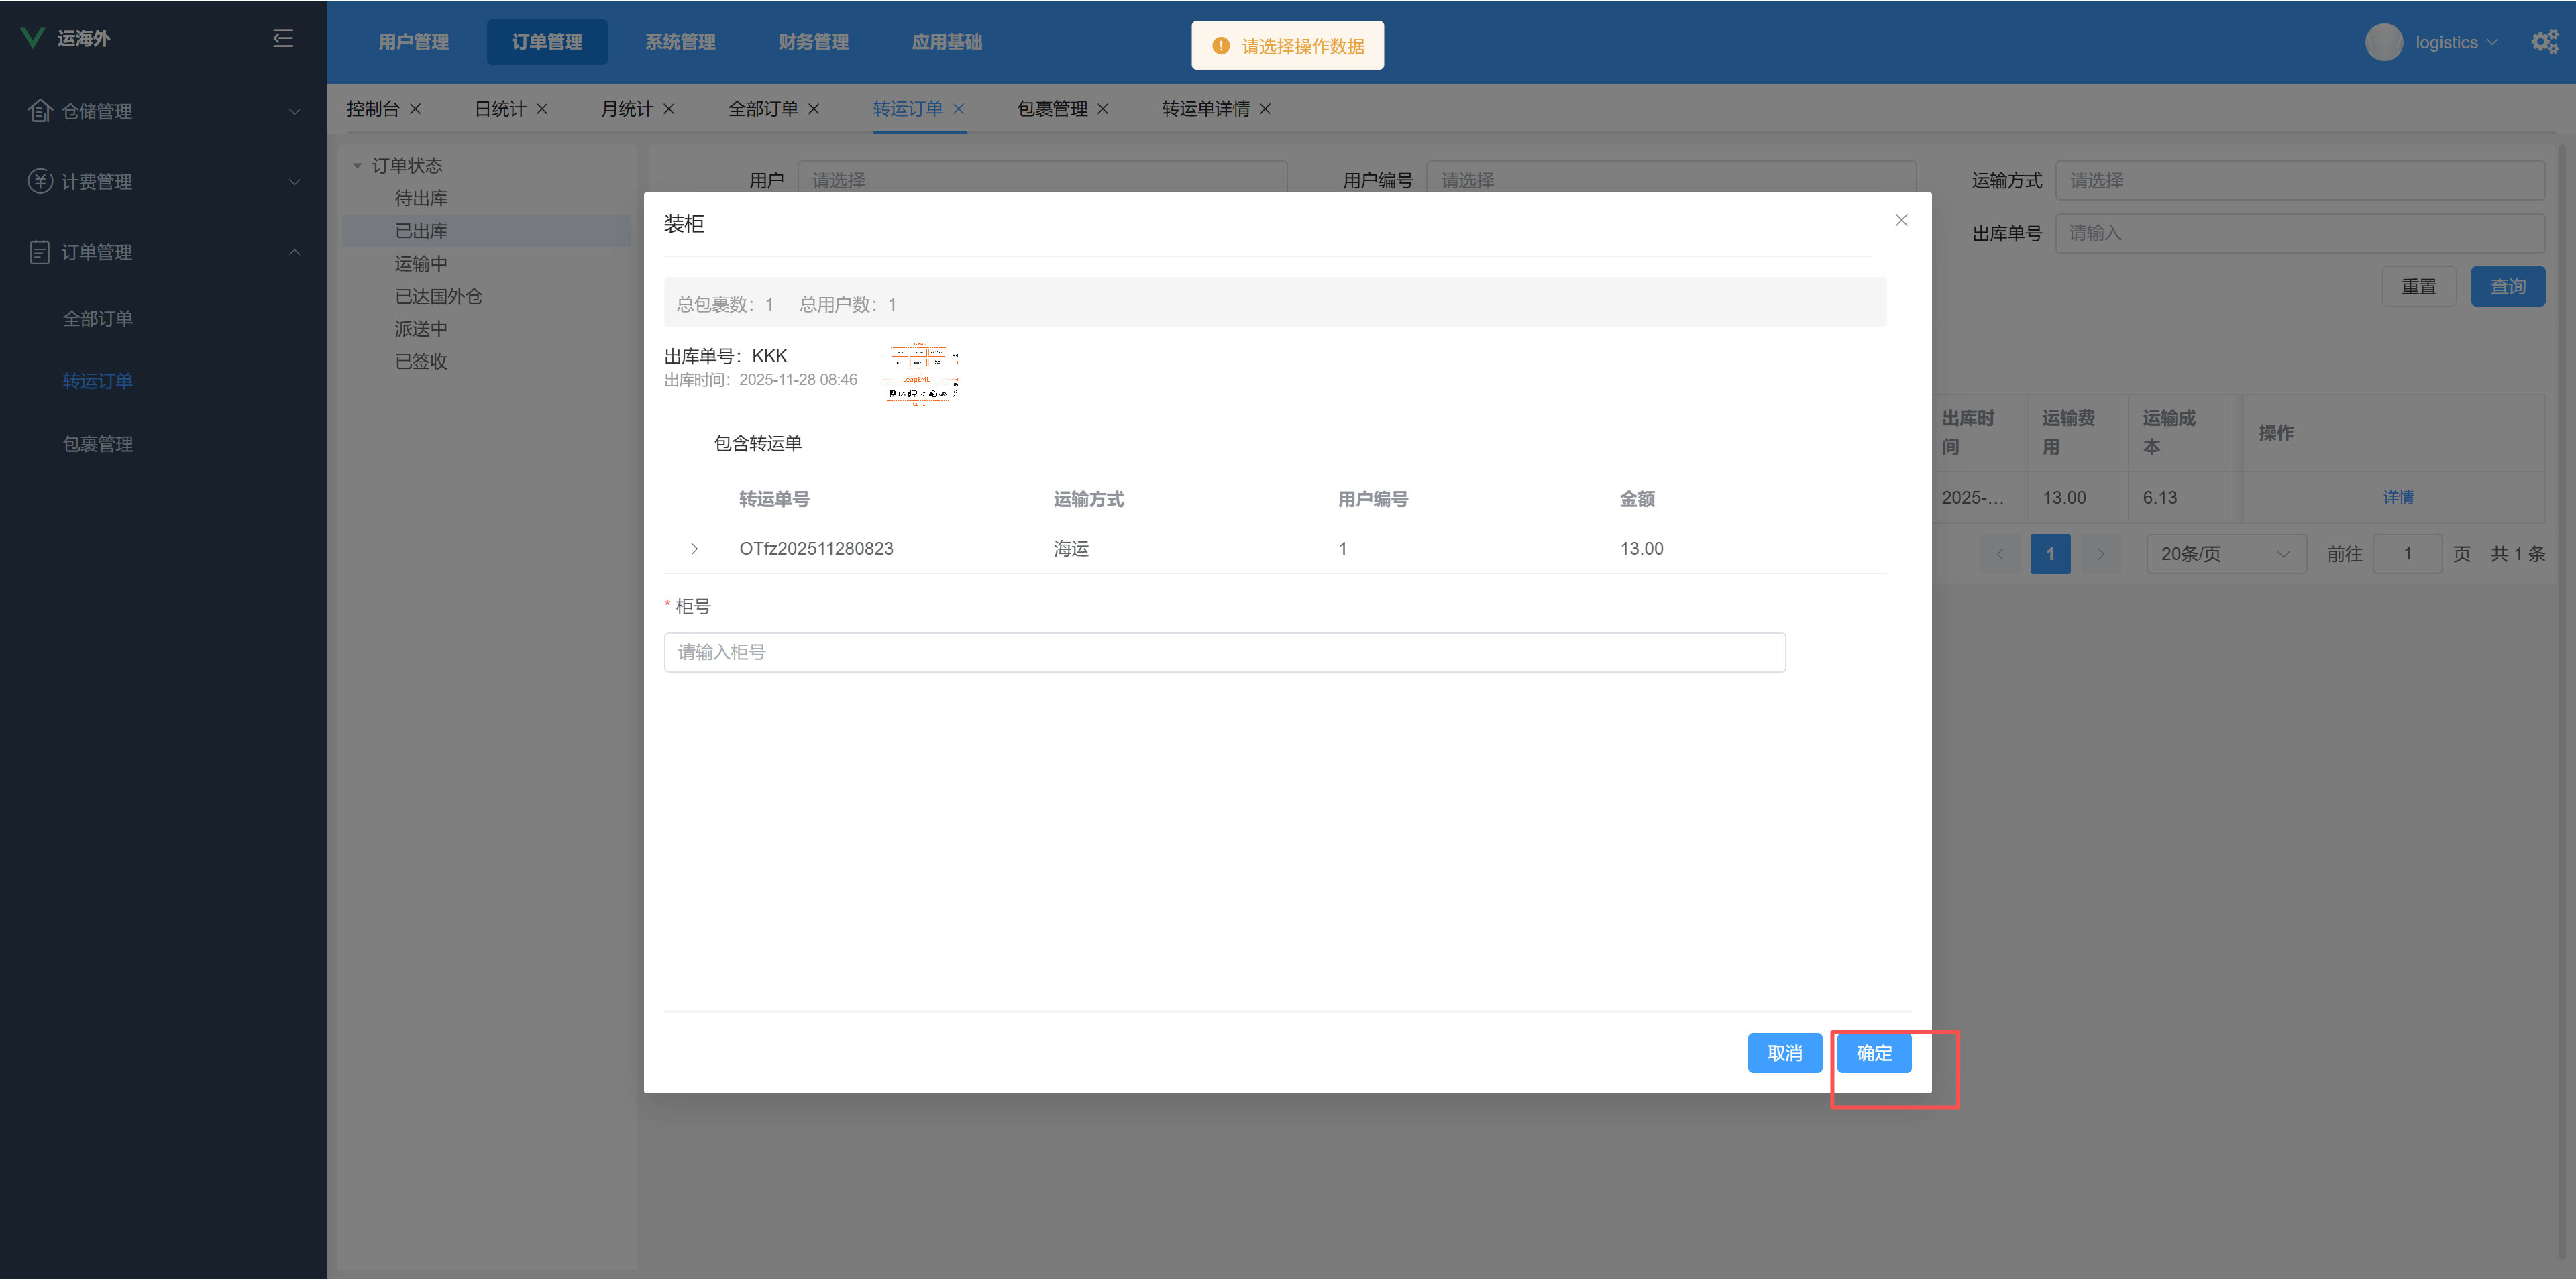
Task: Click the 确定 button
Action: (x=1873, y=1053)
